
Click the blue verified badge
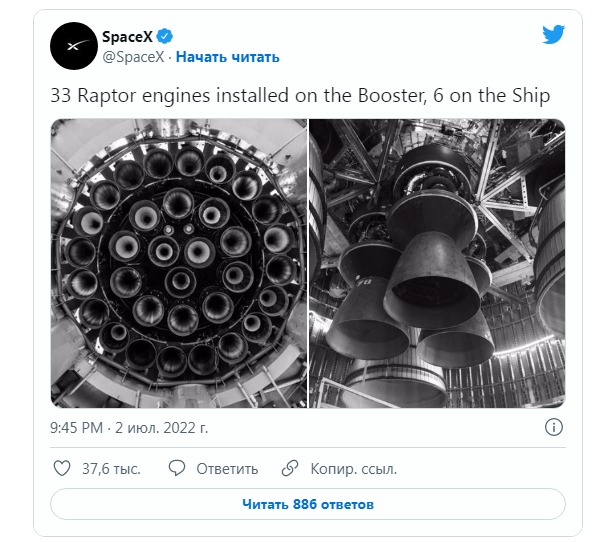(164, 38)
